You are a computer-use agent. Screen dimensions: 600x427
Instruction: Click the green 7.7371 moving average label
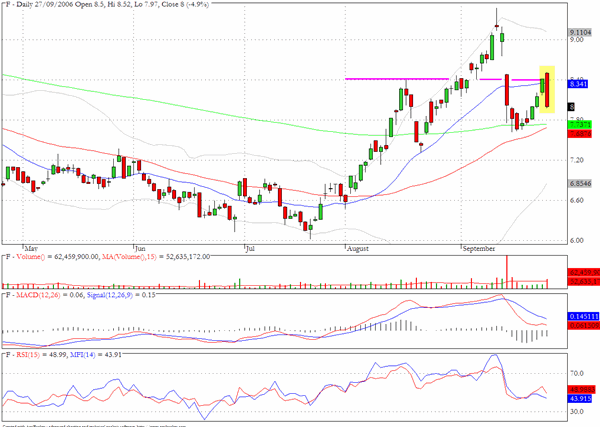[x=580, y=124]
